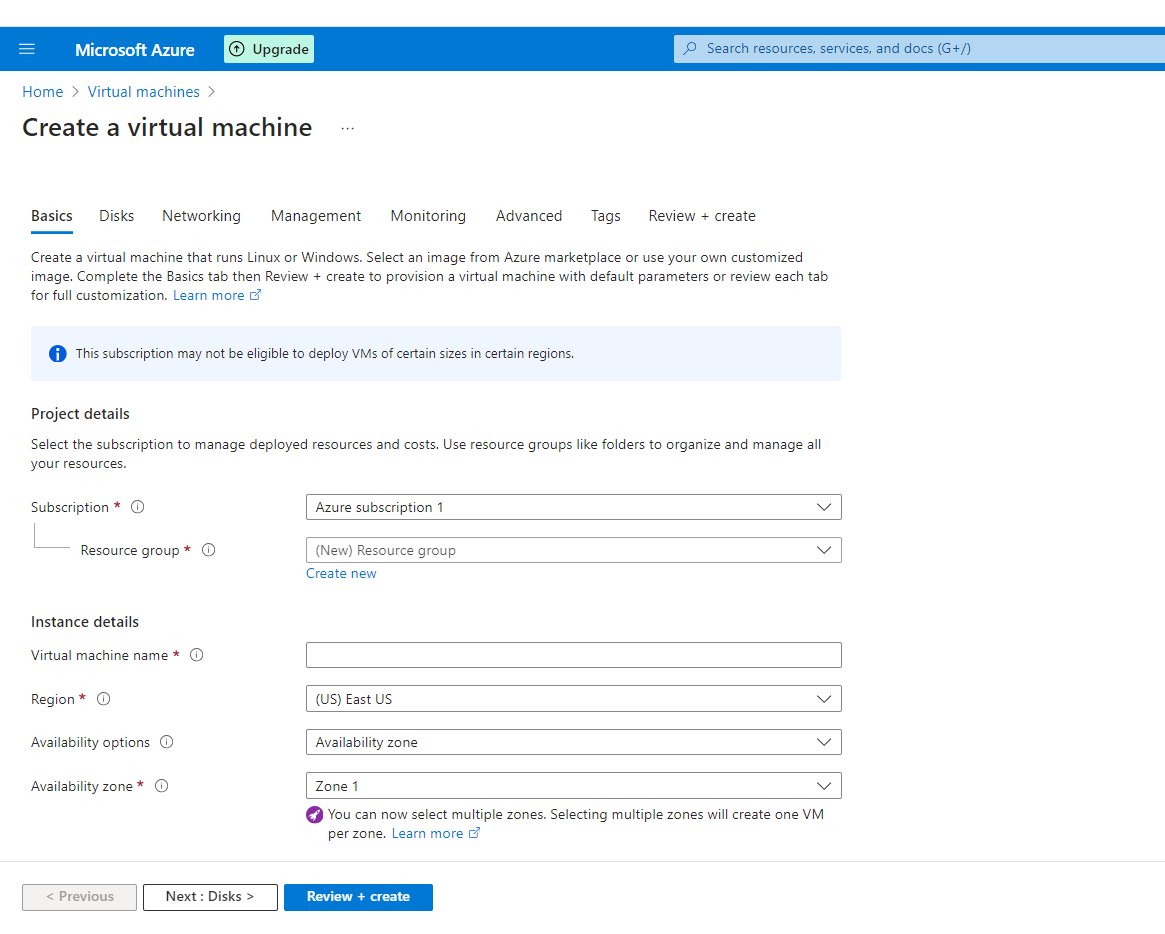The height and width of the screenshot is (934, 1165).
Task: Show info tooltip for Resource group
Action: (x=209, y=550)
